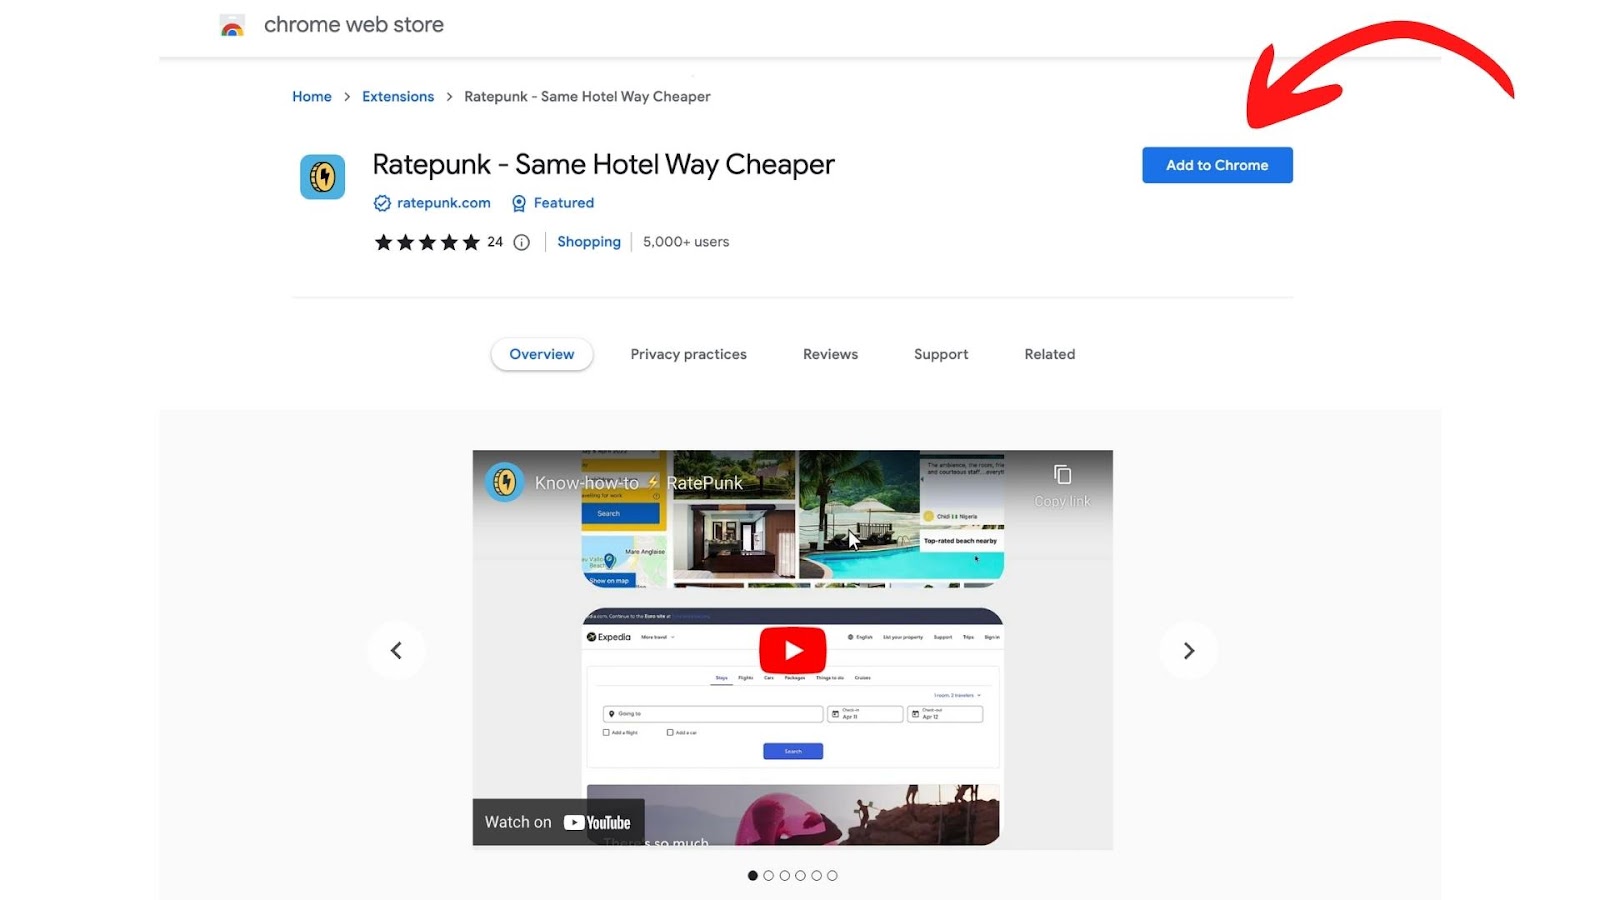Select the Overview tab

pos(542,354)
